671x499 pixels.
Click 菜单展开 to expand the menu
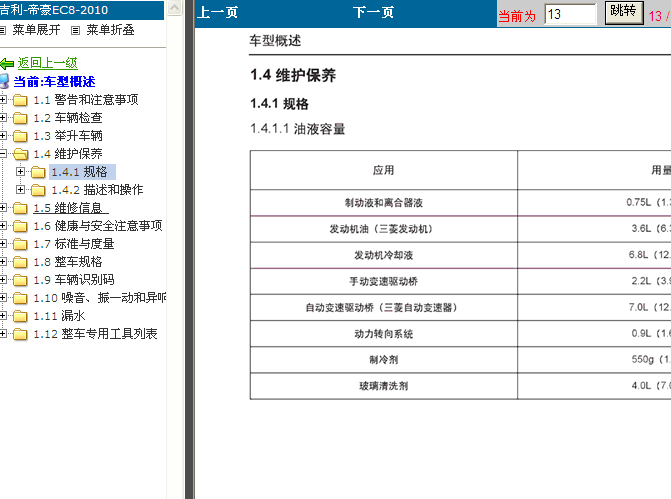point(36,30)
